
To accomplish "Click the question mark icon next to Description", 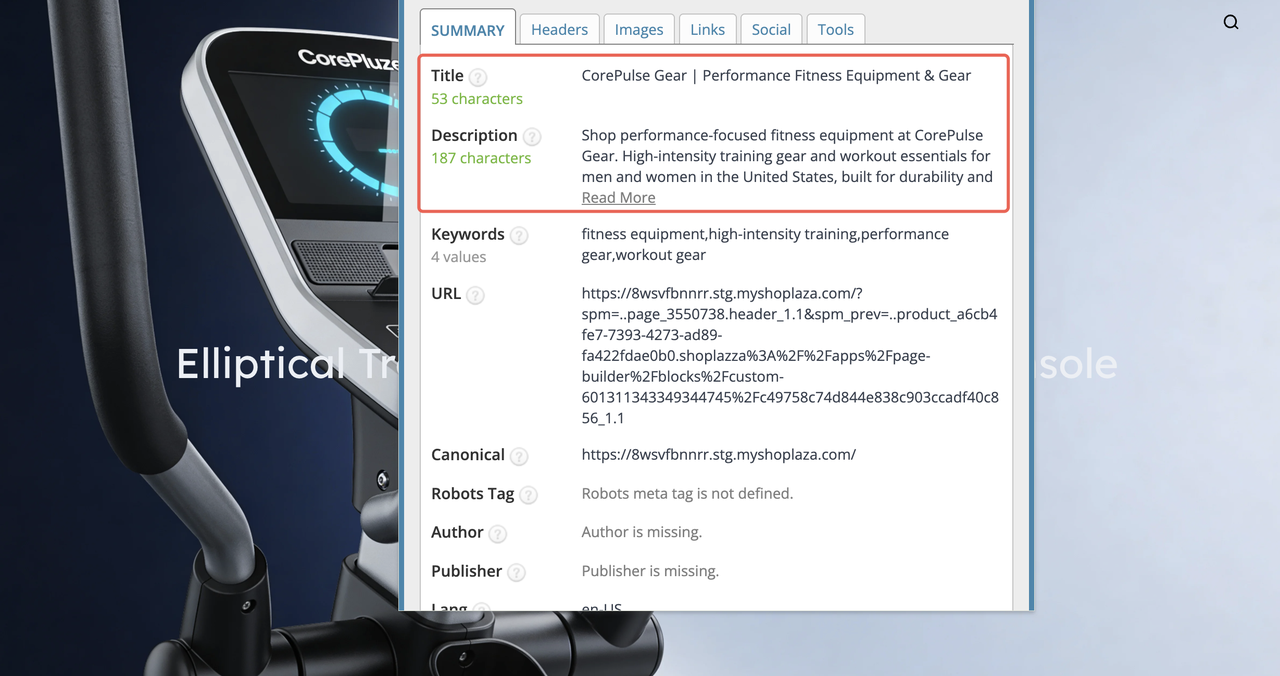I will click(531, 136).
